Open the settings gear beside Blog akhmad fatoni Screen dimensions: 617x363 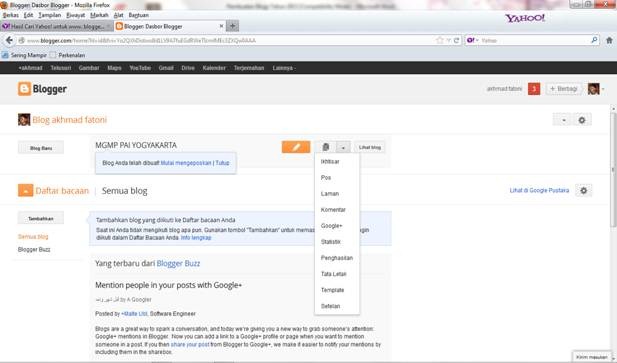point(582,120)
